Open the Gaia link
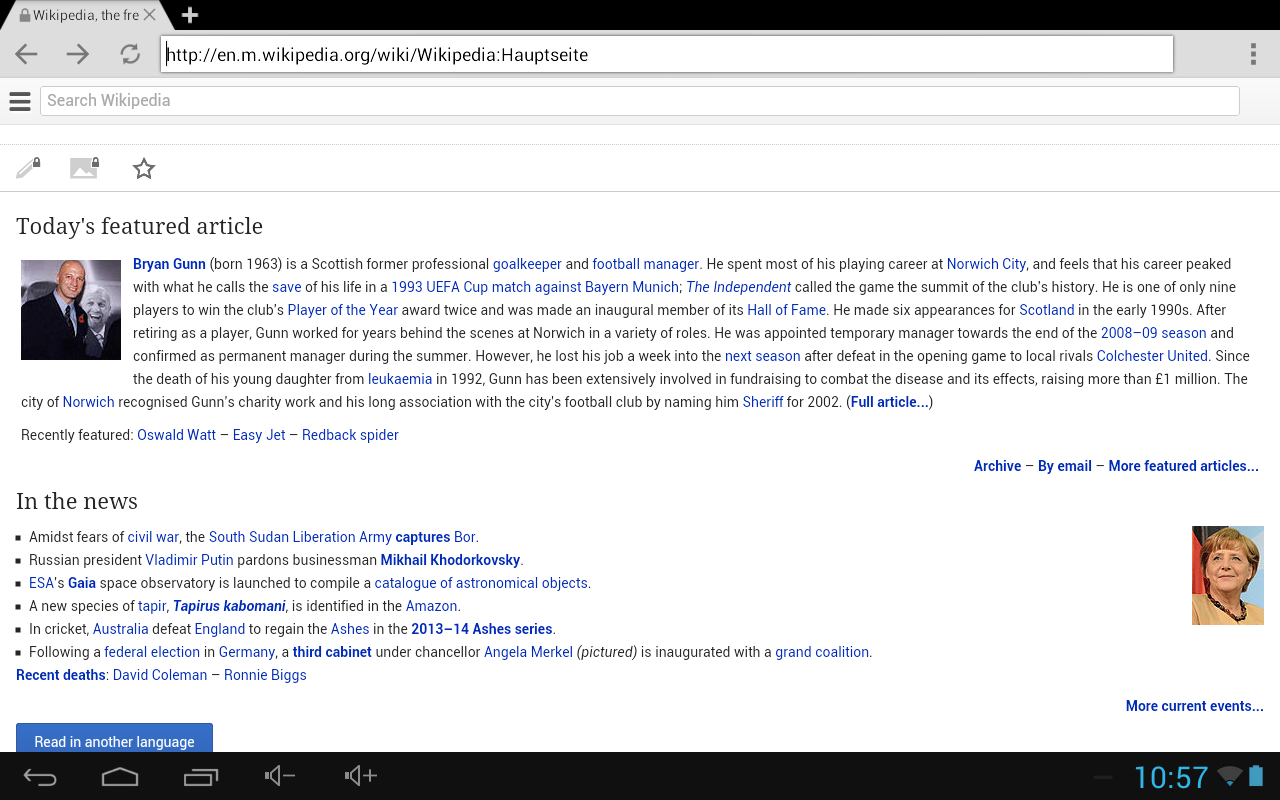The width and height of the screenshot is (1280, 800). [x=82, y=583]
